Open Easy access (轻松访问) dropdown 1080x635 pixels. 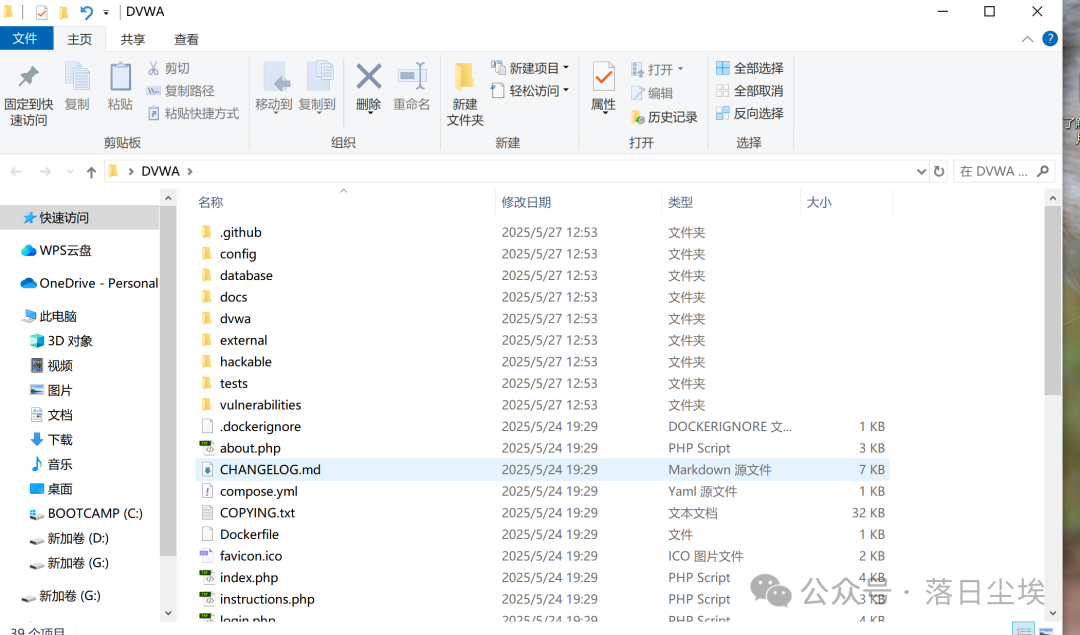(530, 91)
